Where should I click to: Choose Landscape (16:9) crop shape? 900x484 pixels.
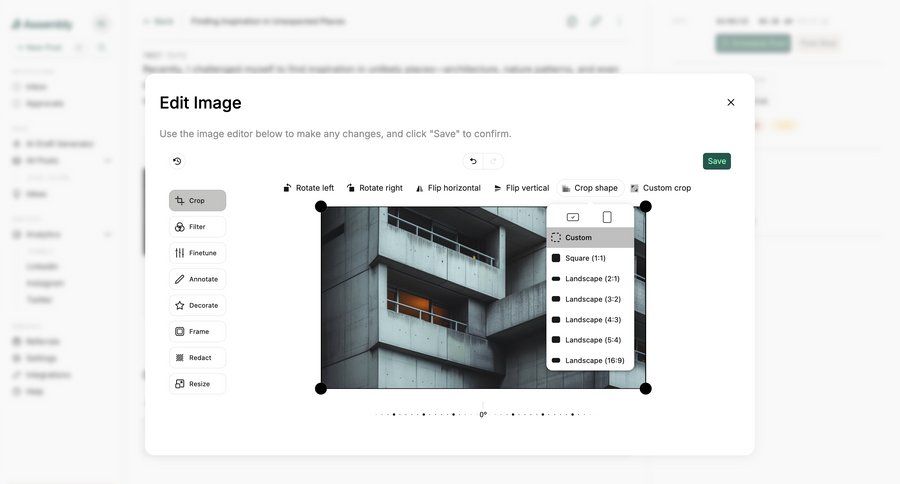[590, 361]
